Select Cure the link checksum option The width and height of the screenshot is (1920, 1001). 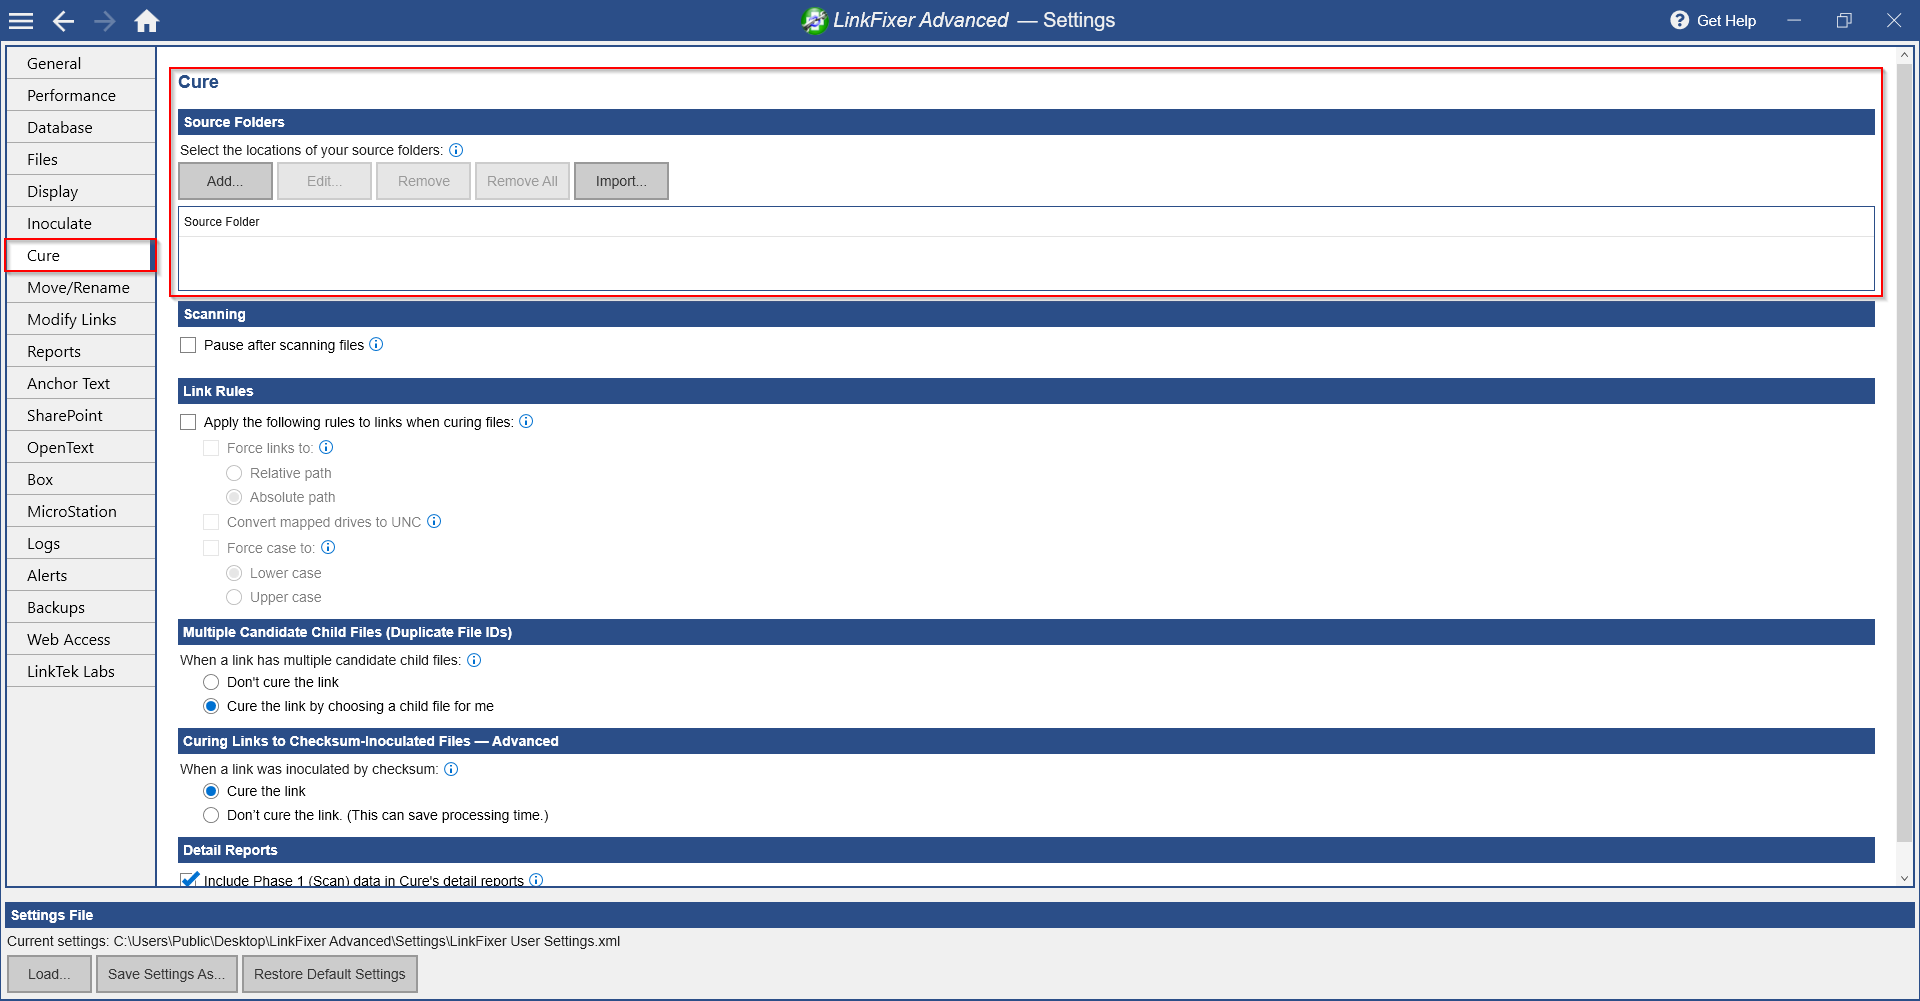click(x=211, y=791)
